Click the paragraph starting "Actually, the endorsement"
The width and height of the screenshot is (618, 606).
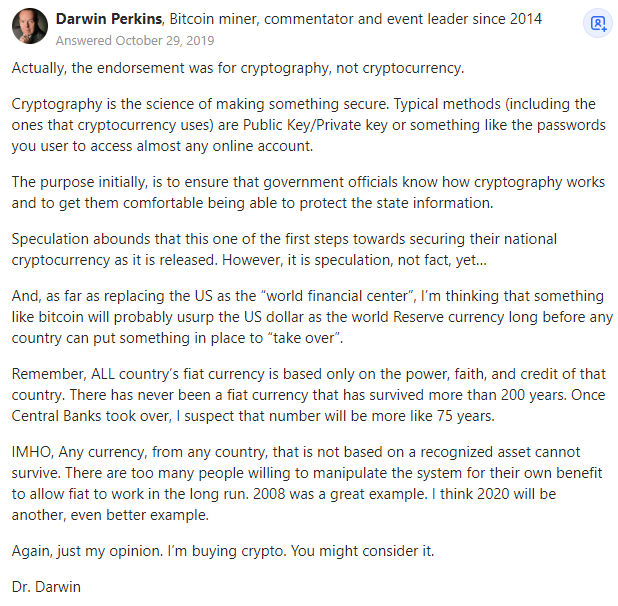[x=238, y=68]
